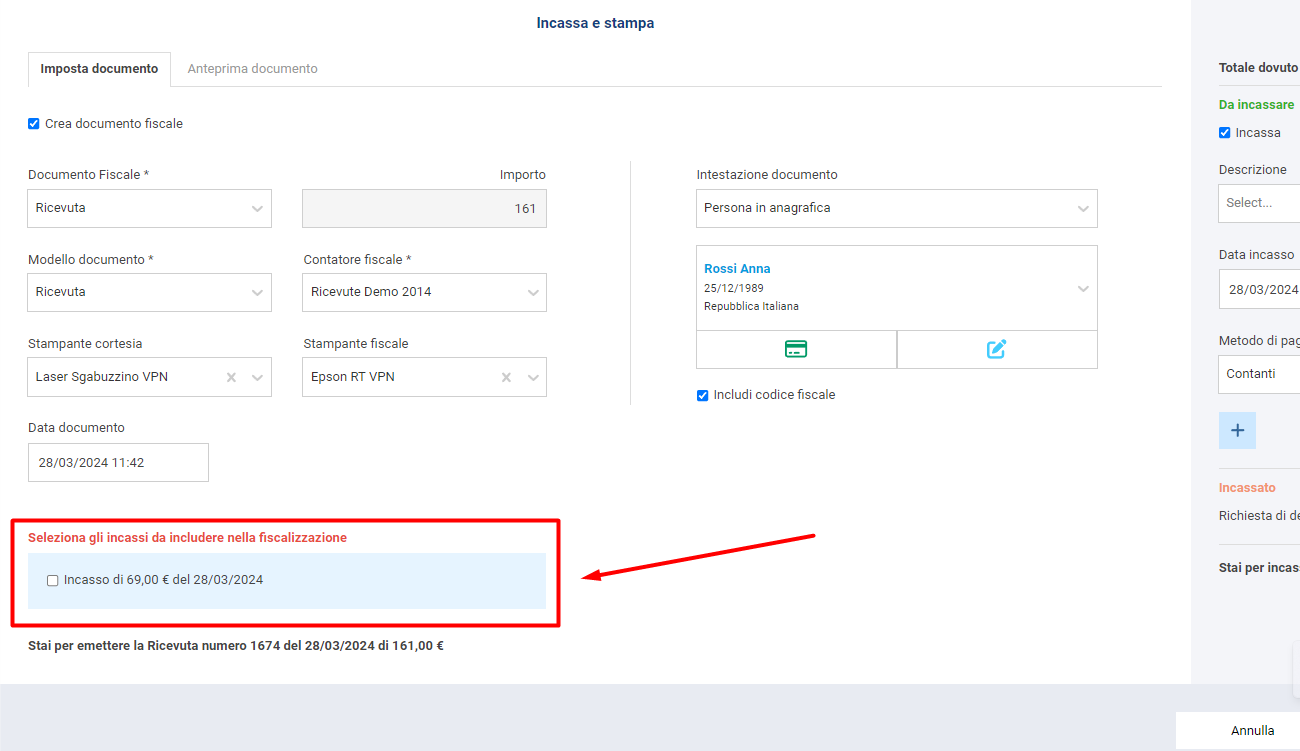Click the blue plus add payment button
1300x751 pixels.
[1237, 430]
